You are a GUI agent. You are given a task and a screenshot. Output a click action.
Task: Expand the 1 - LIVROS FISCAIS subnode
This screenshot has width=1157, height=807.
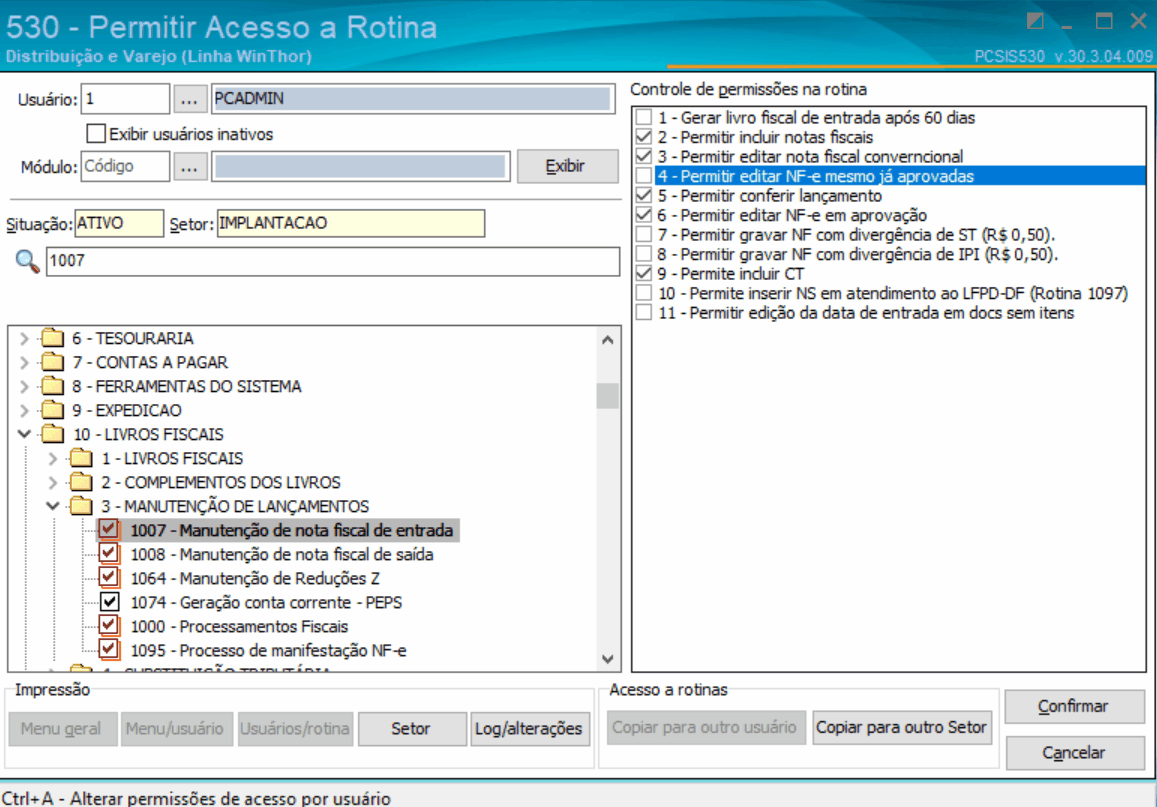pyautogui.click(x=52, y=458)
